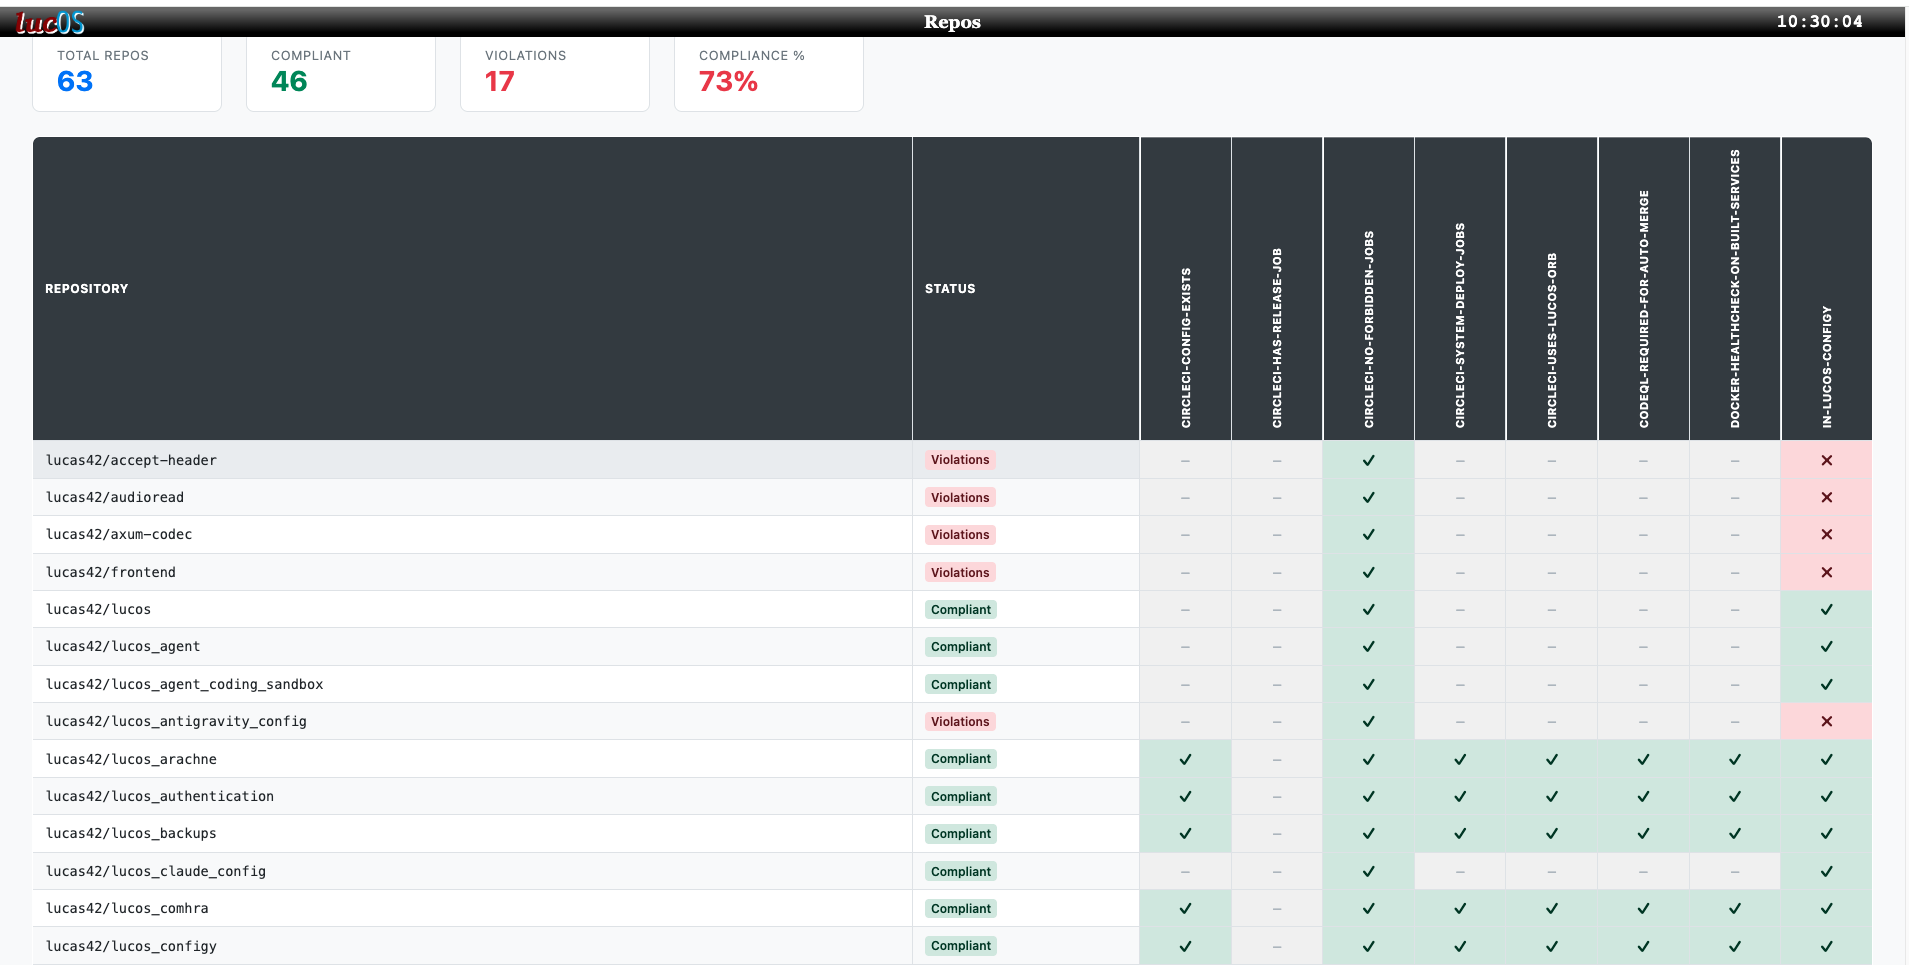This screenshot has height=965, width=1909.
Task: Click the IN-LUCOS-CONFIGY checkmark for lucas42/lucos_claude_config
Action: point(1827,871)
